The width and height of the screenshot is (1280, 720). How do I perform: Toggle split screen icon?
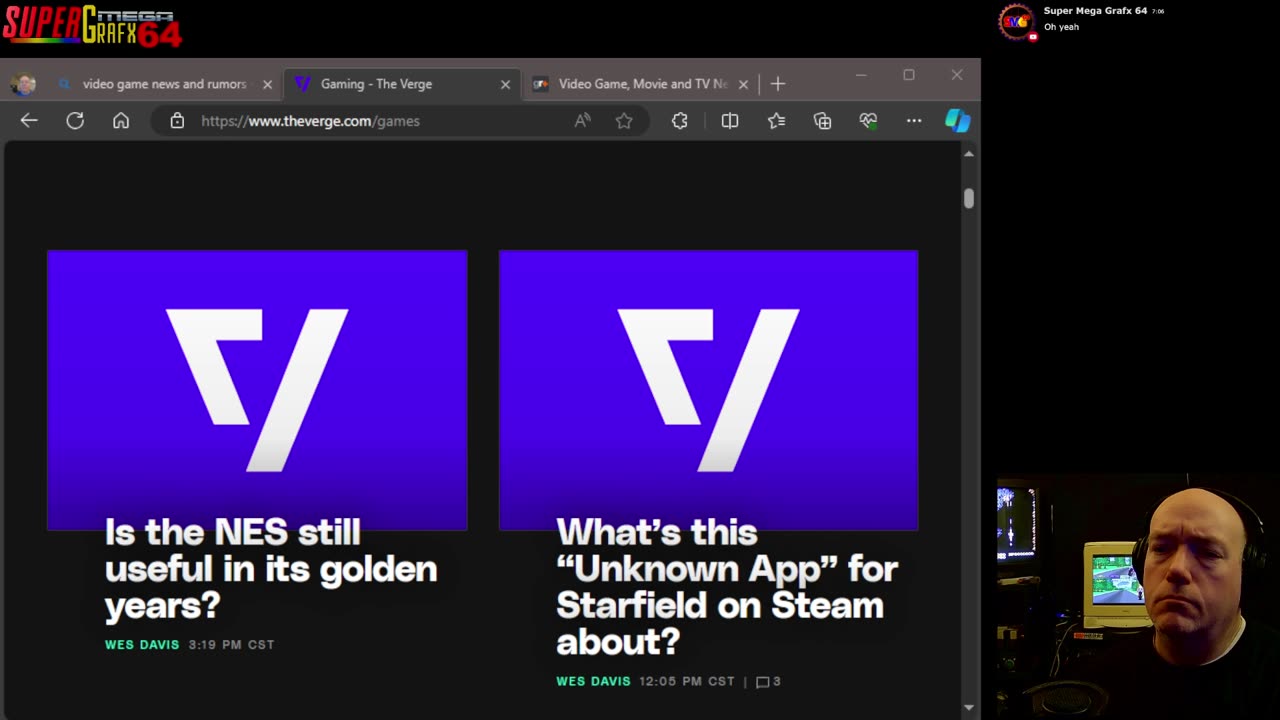(730, 121)
